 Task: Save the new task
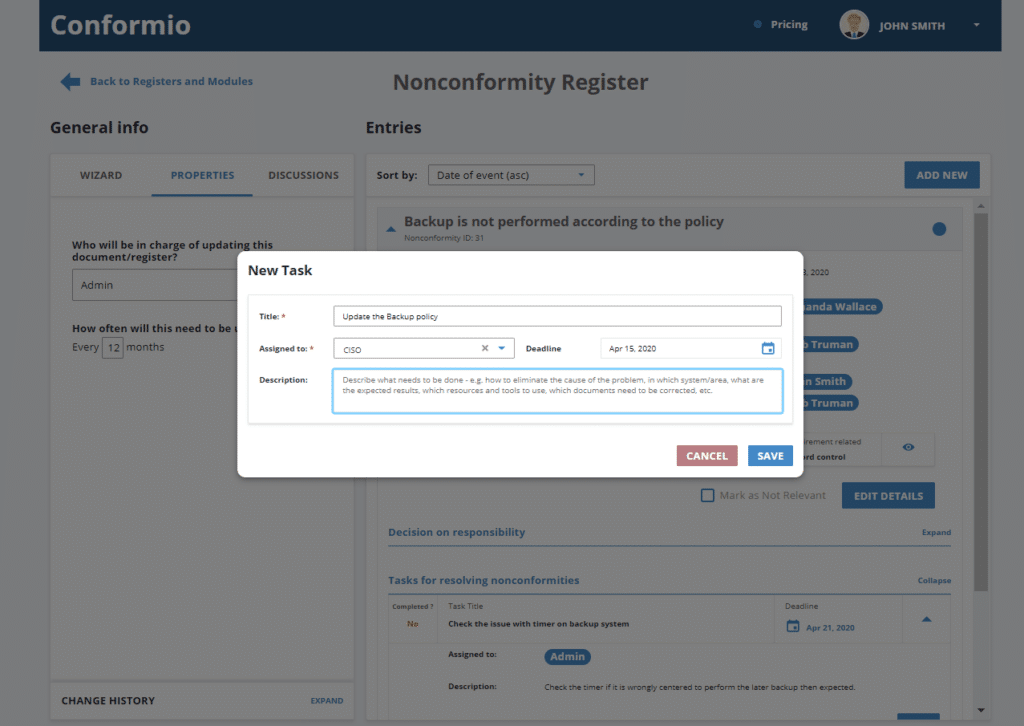tap(770, 455)
